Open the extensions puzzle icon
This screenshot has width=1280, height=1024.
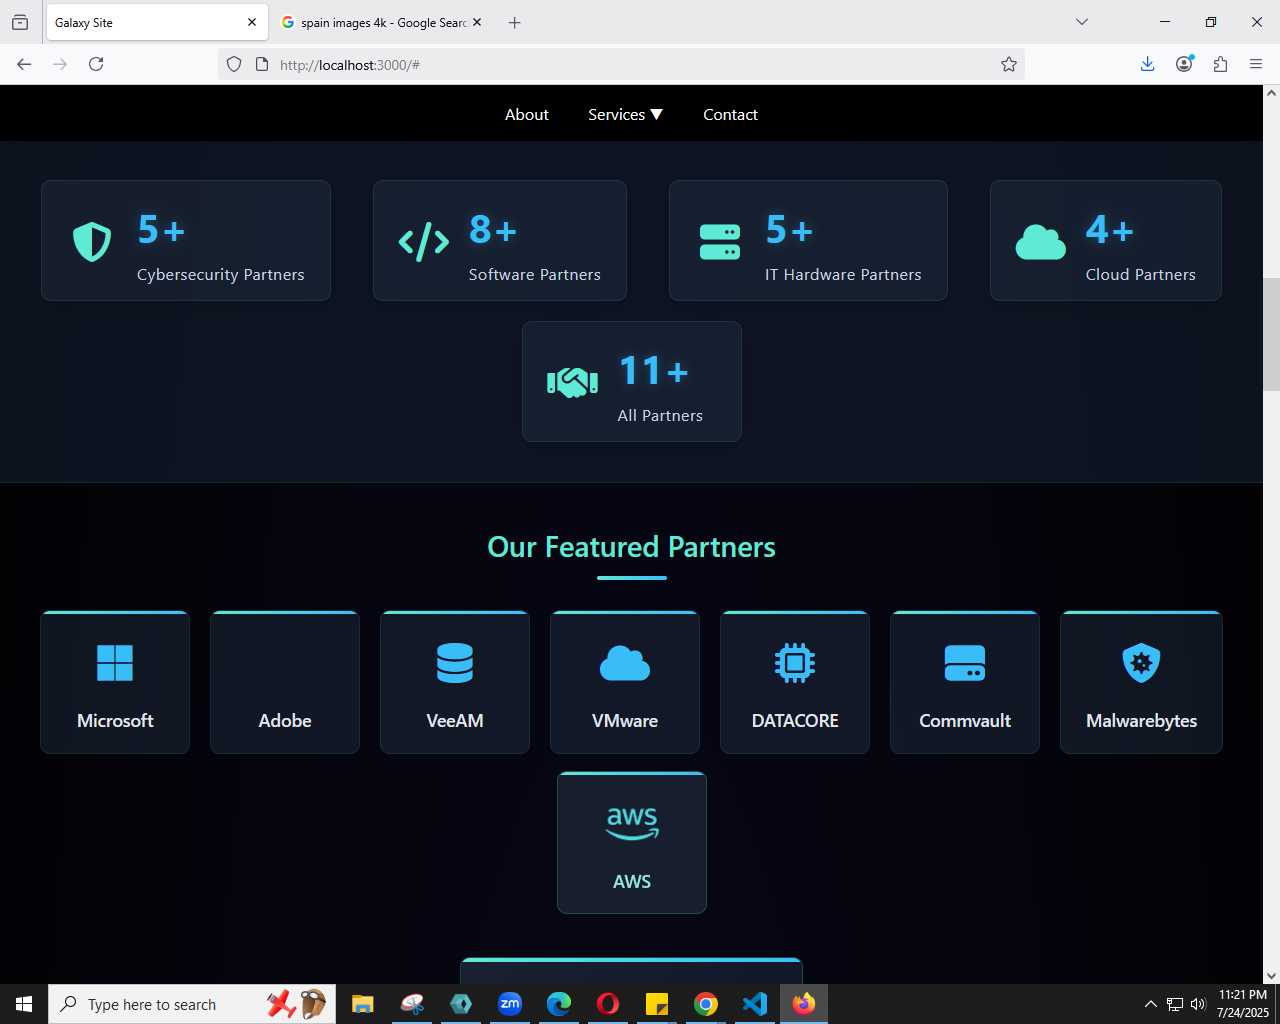pyautogui.click(x=1220, y=64)
